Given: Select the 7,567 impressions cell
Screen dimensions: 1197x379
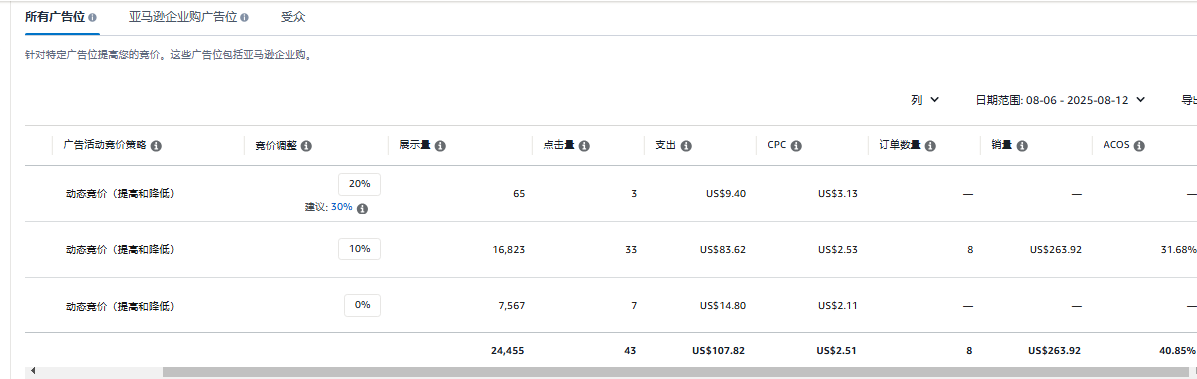Looking at the screenshot, I should tap(511, 306).
